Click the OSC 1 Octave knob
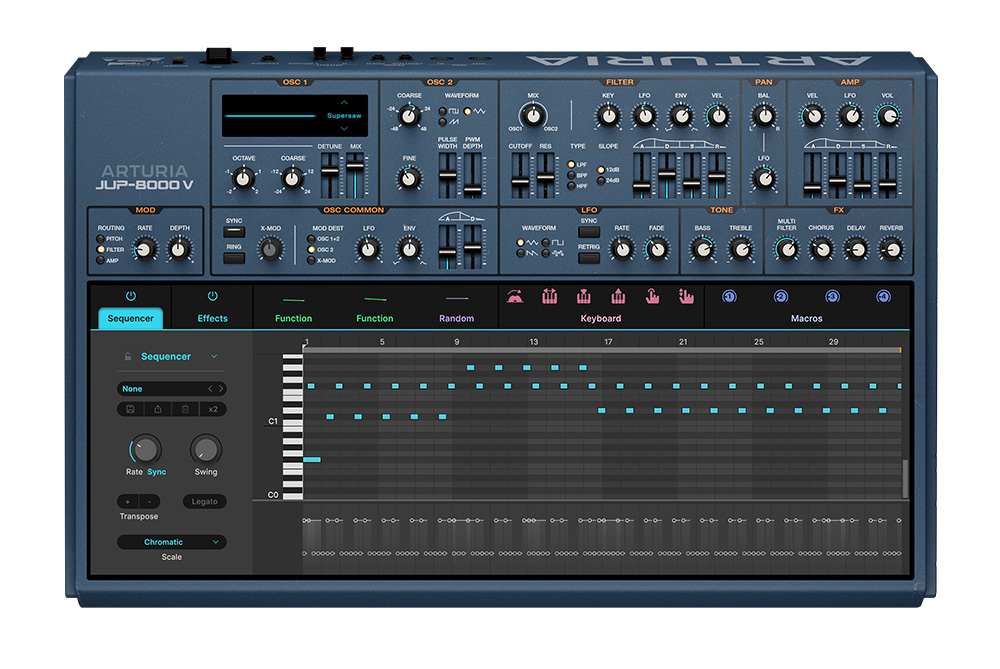Image resolution: width=1000 pixels, height=669 pixels. pos(243,179)
